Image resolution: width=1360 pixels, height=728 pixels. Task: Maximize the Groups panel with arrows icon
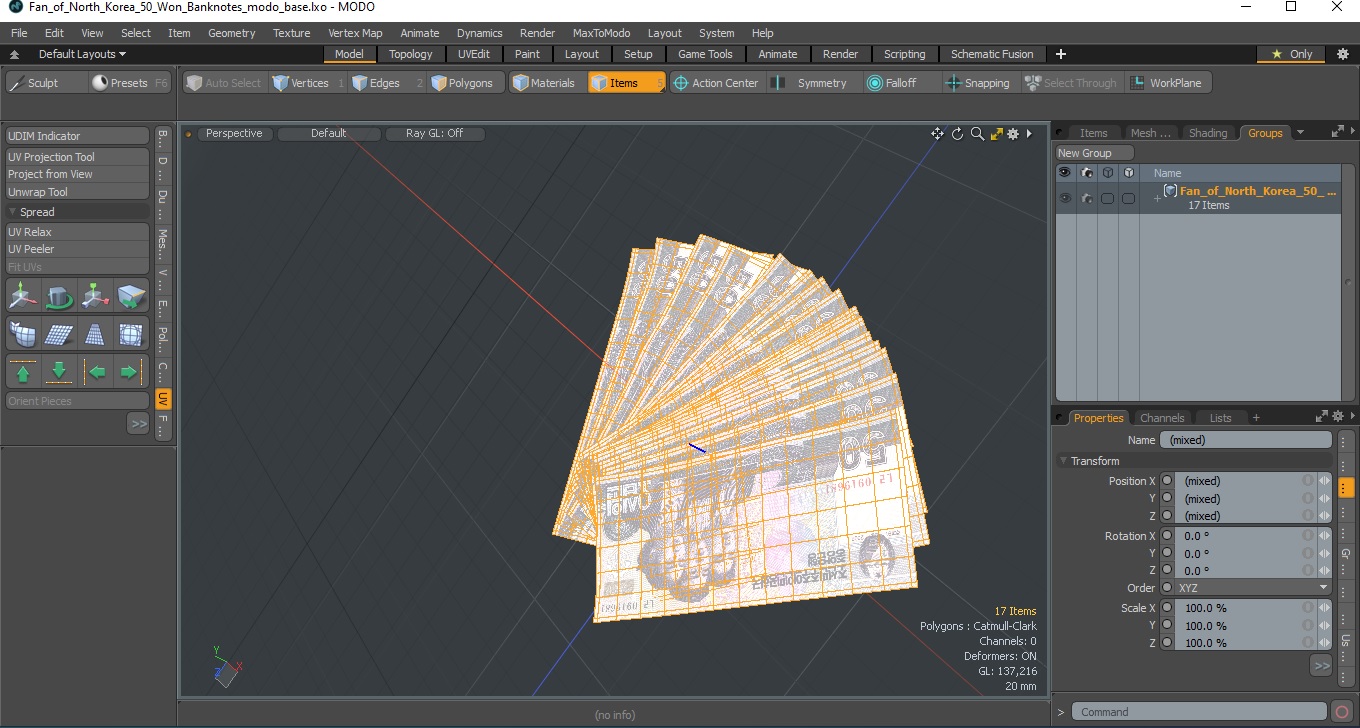click(x=1338, y=132)
